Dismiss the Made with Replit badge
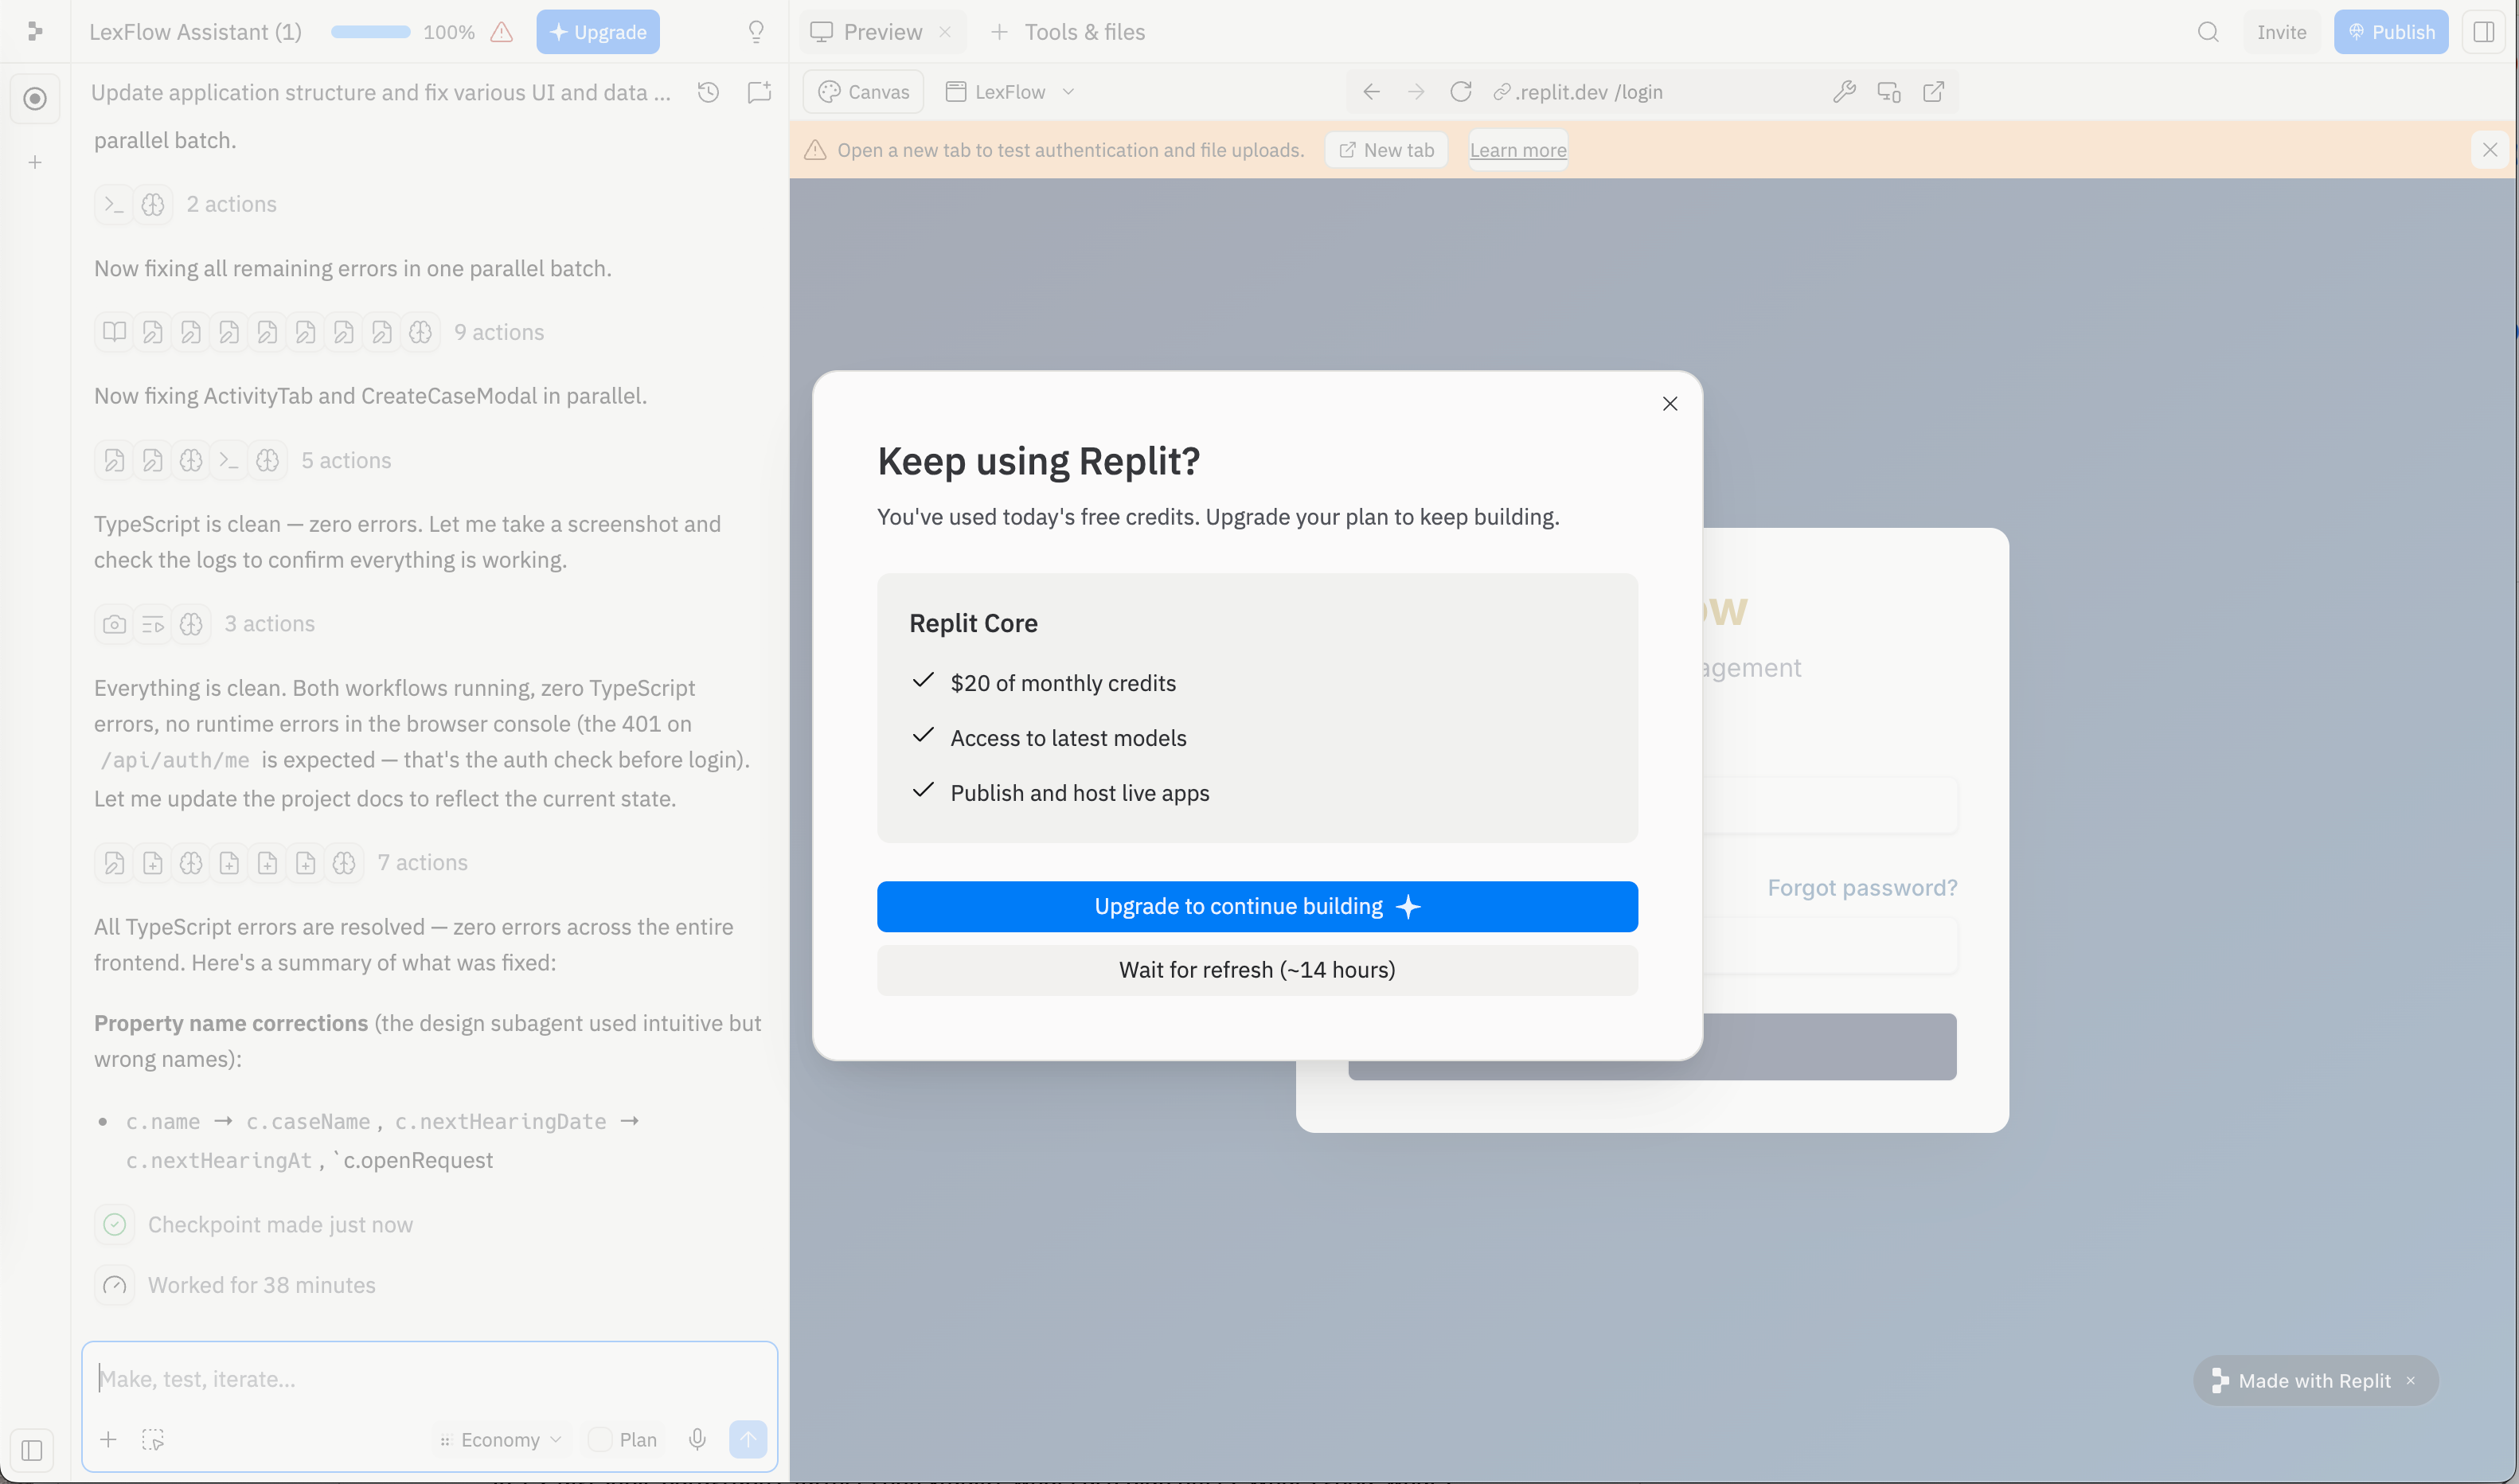Viewport: 2519px width, 1484px height. click(2411, 1380)
